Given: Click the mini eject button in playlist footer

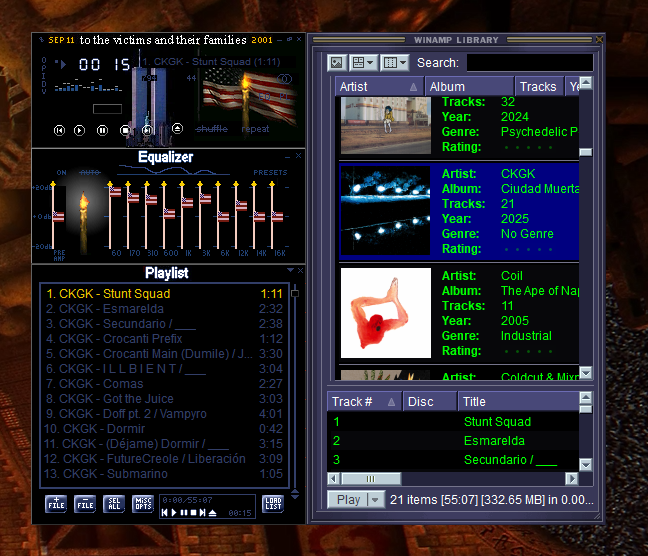Looking at the screenshot, I should (212, 513).
